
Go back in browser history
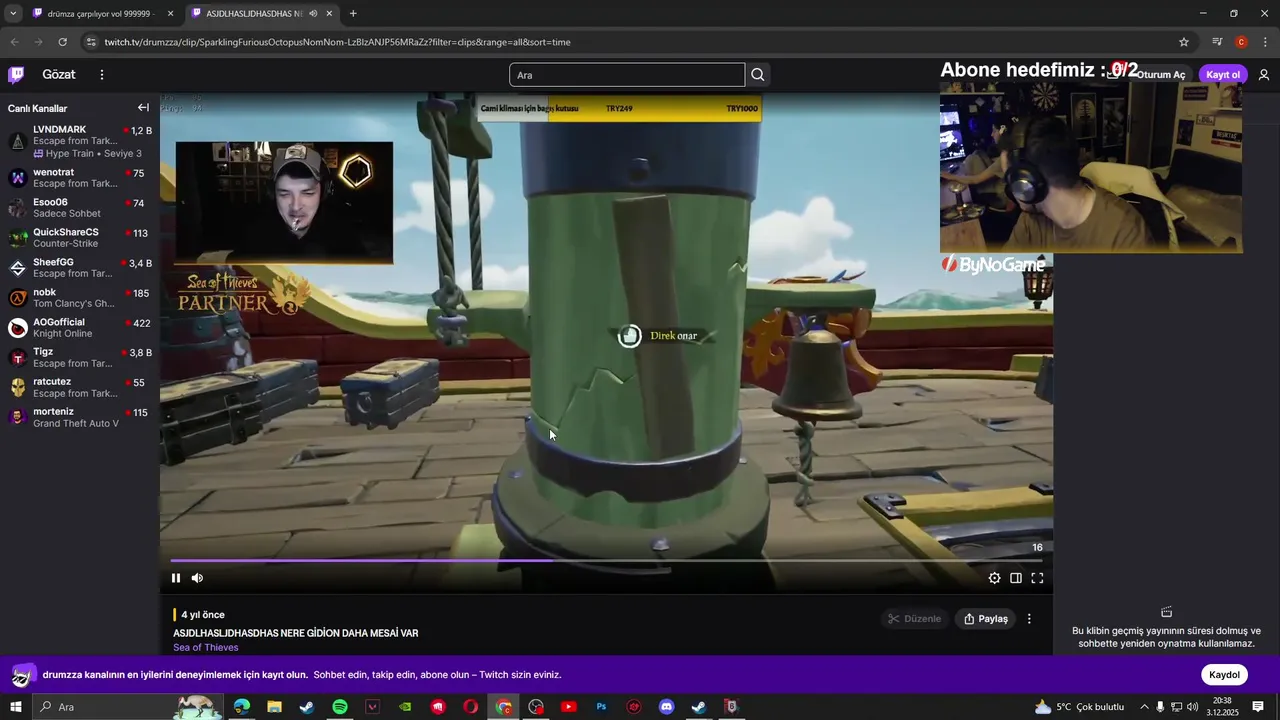click(x=13, y=42)
